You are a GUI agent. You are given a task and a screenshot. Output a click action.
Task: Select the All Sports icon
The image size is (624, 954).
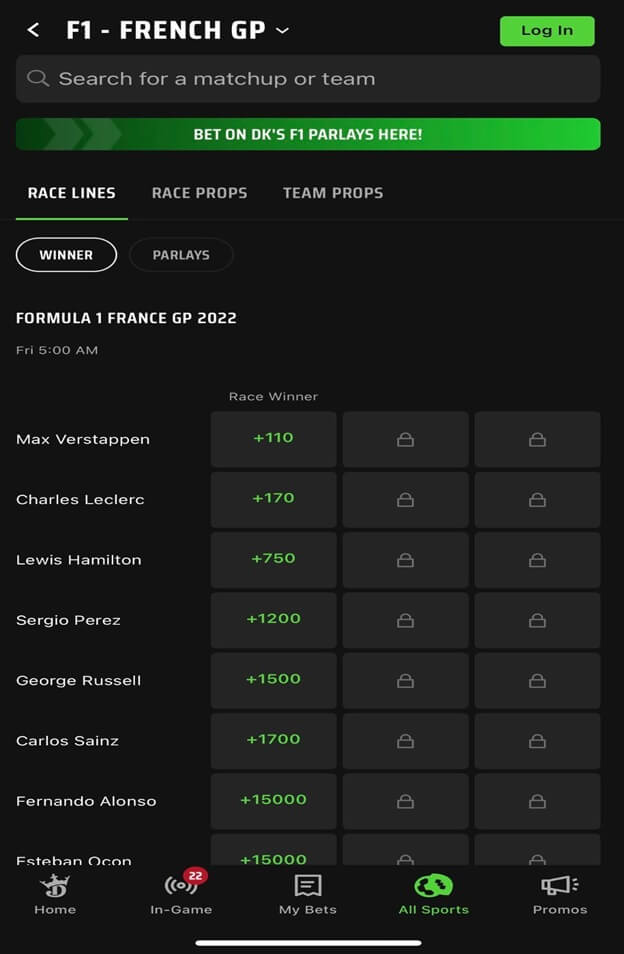(x=434, y=886)
